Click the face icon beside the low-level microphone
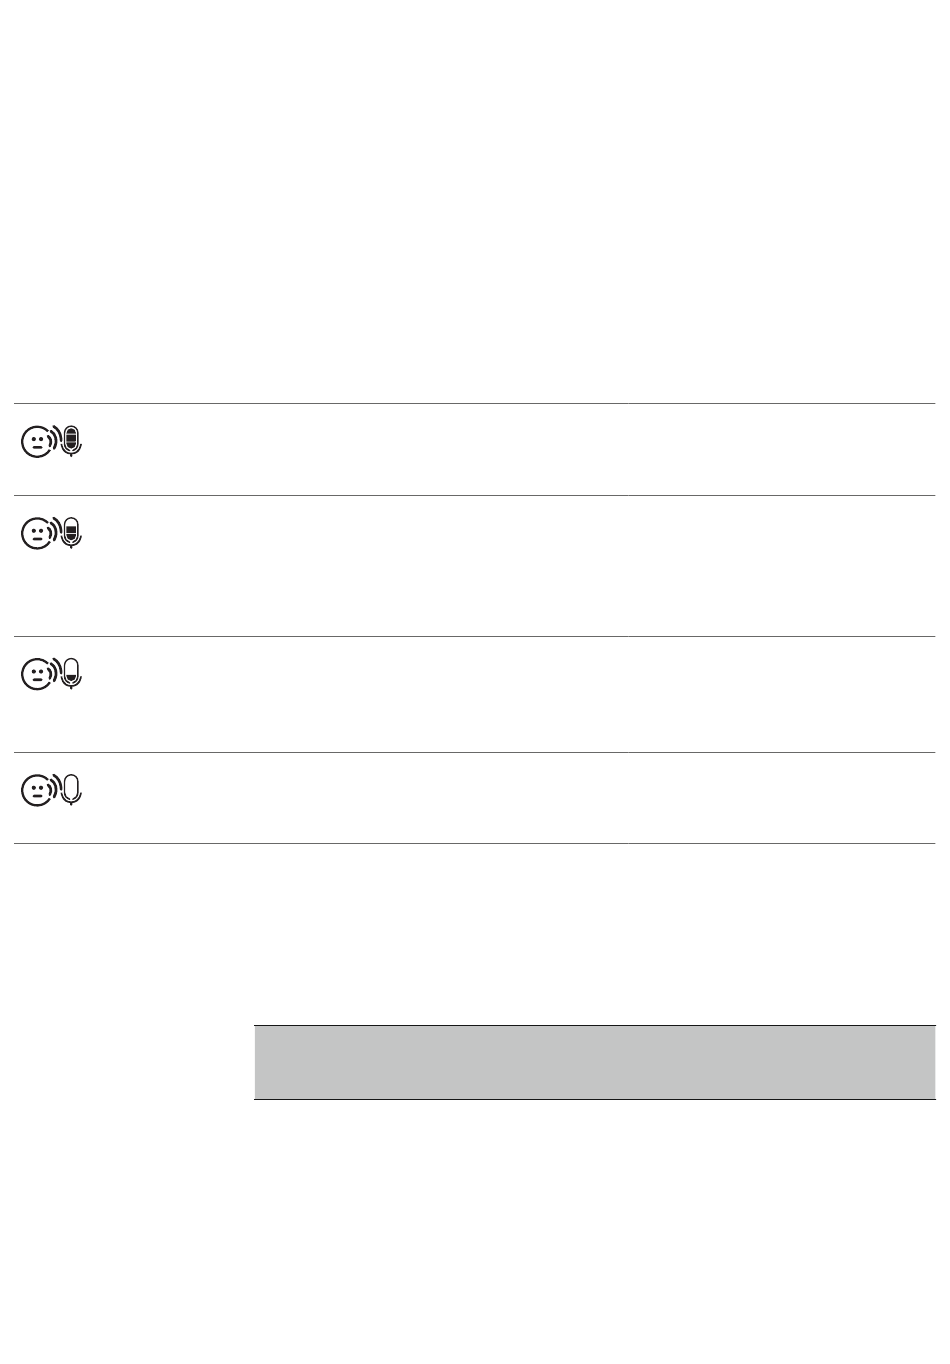This screenshot has width=950, height=1364. coord(37,675)
